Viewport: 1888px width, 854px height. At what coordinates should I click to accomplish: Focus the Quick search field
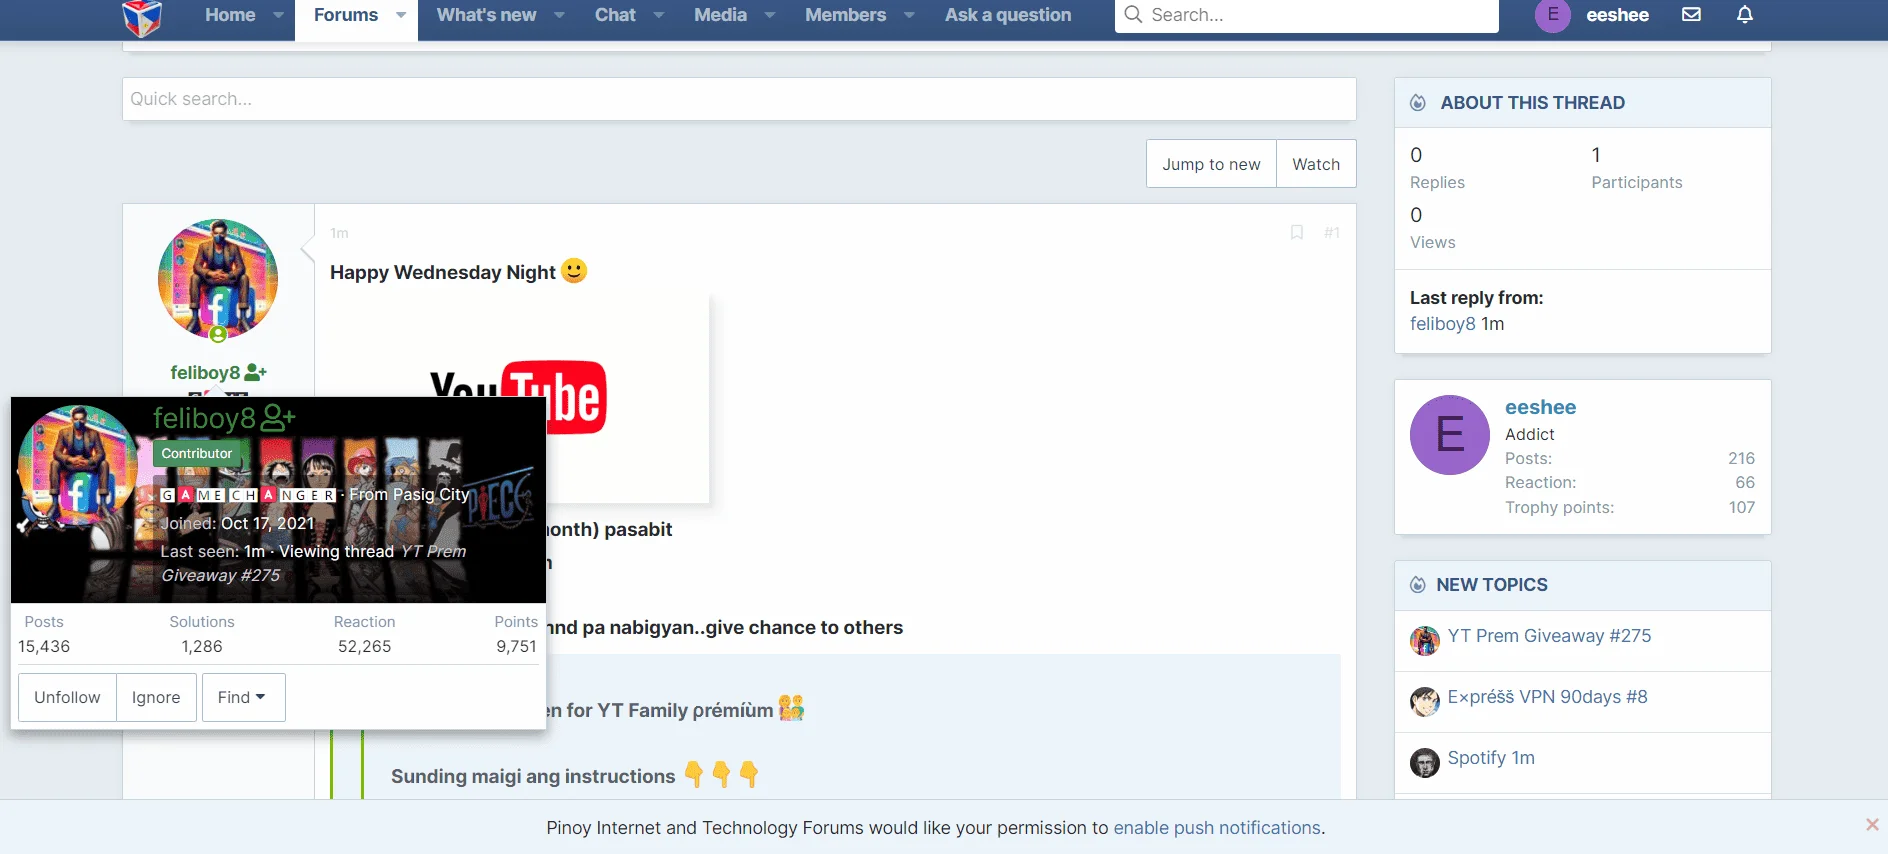(x=739, y=99)
